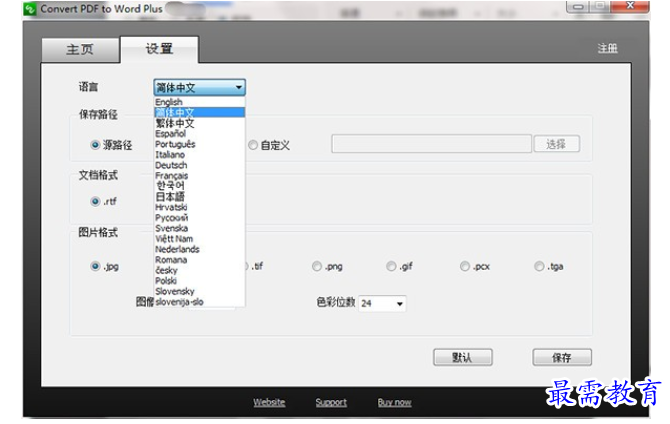The image size is (670, 424).
Task: Choose 繁体中文 from the language list
Action: (200, 123)
